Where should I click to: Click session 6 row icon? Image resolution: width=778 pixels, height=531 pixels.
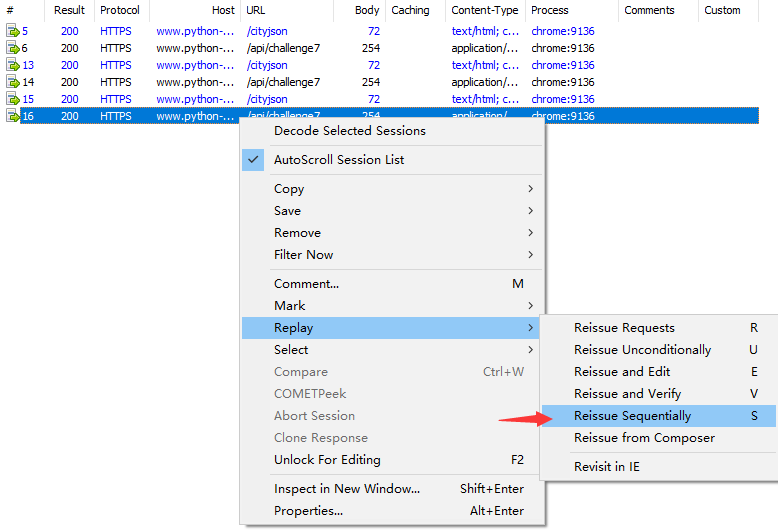coord(13,48)
